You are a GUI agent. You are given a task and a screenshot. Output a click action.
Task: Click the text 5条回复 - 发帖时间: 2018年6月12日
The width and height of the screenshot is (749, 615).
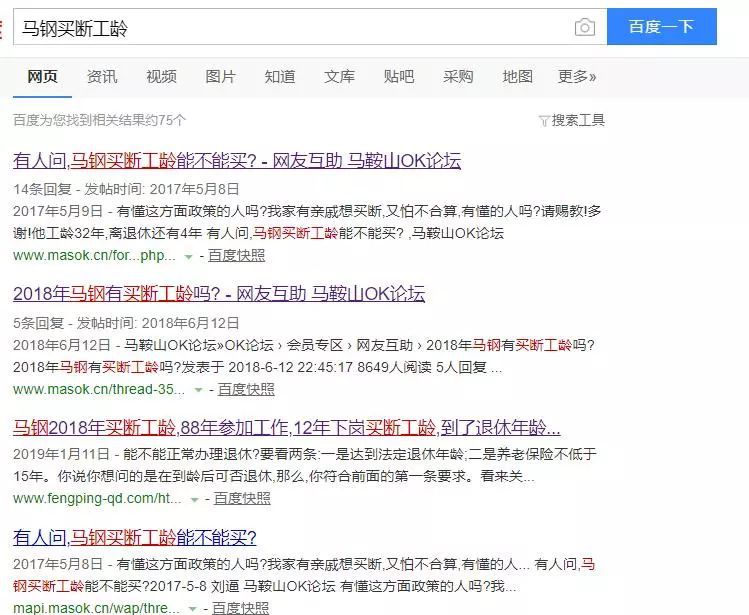(126, 323)
